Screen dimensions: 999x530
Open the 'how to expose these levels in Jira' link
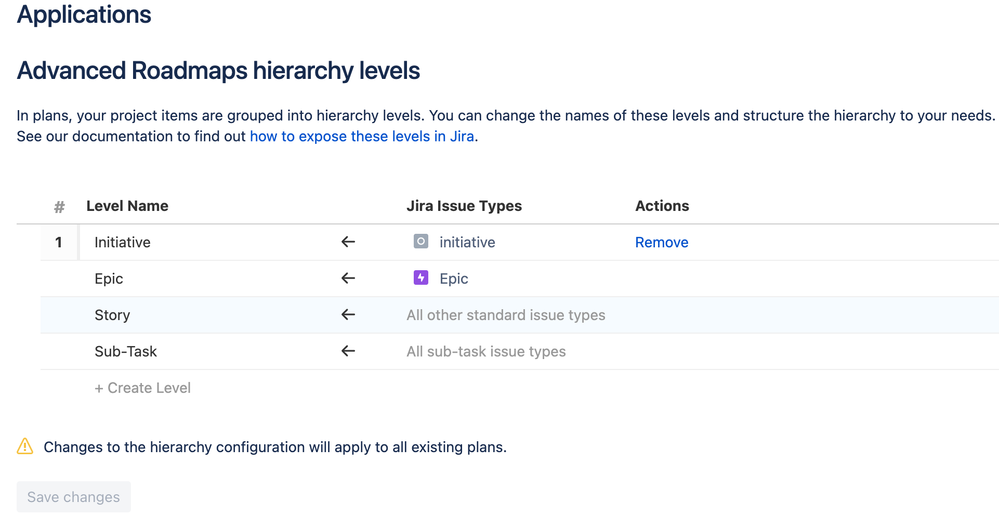[362, 136]
